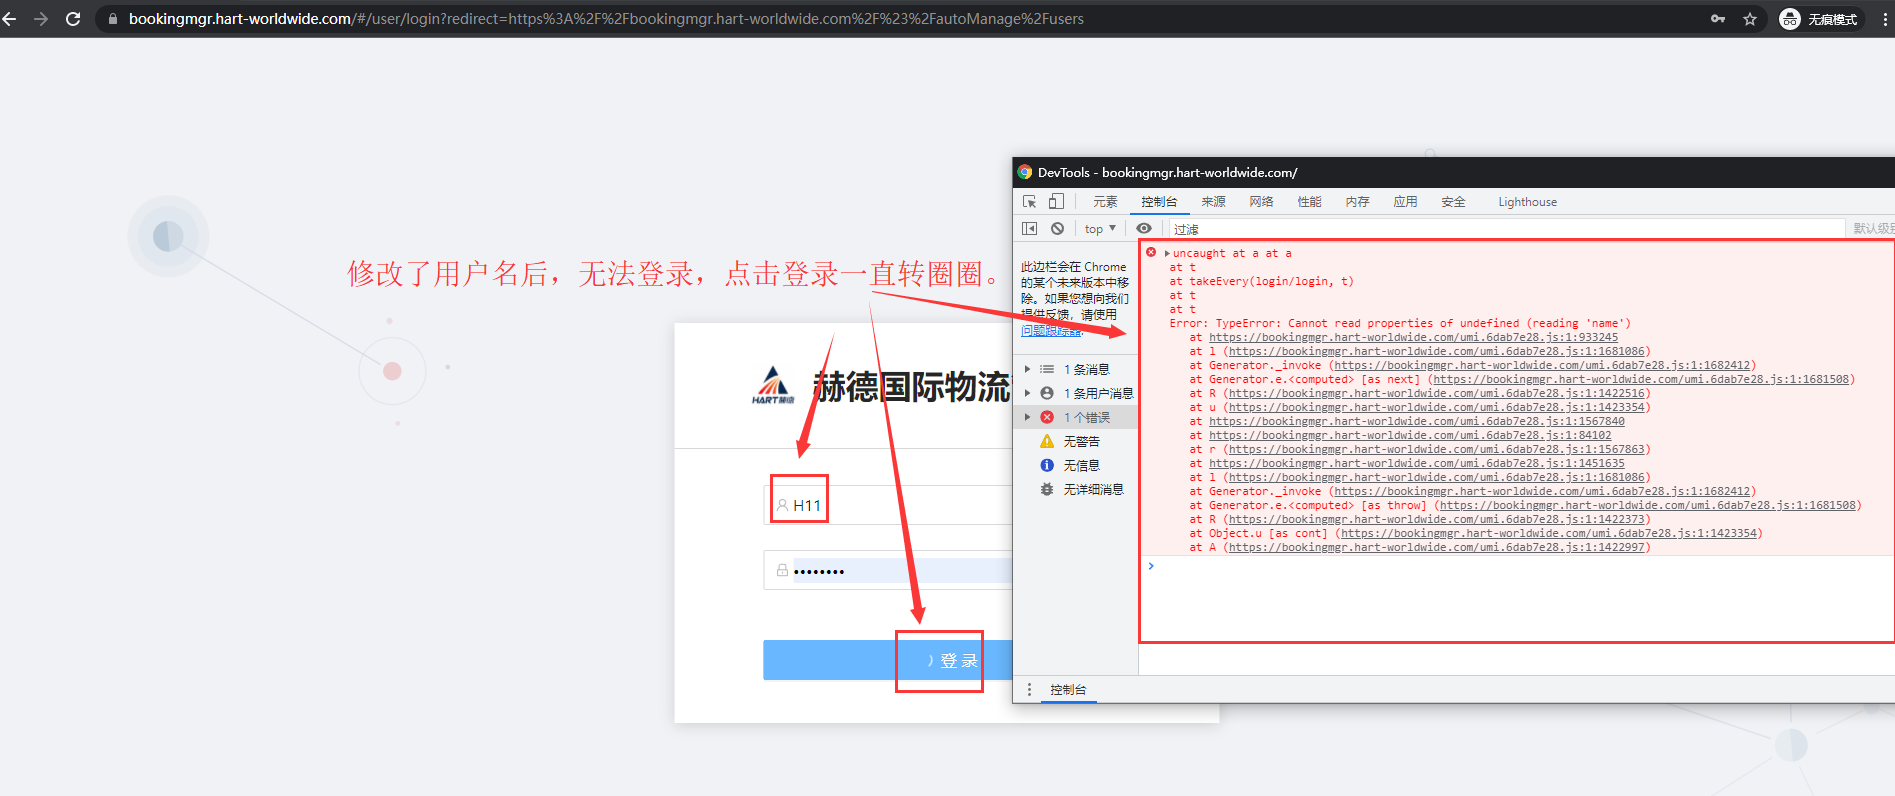Select the 无警告 warnings filter
This screenshot has width=1895, height=796.
coord(1080,441)
